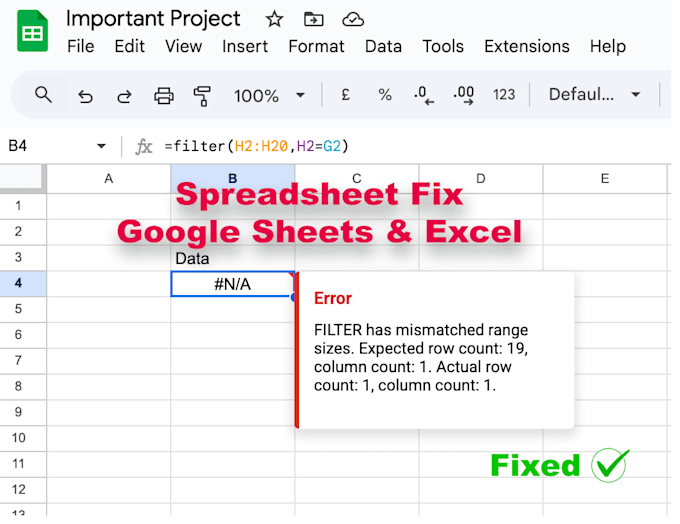The image size is (680, 524).
Task: Click the cell containing Data
Action: (x=232, y=258)
